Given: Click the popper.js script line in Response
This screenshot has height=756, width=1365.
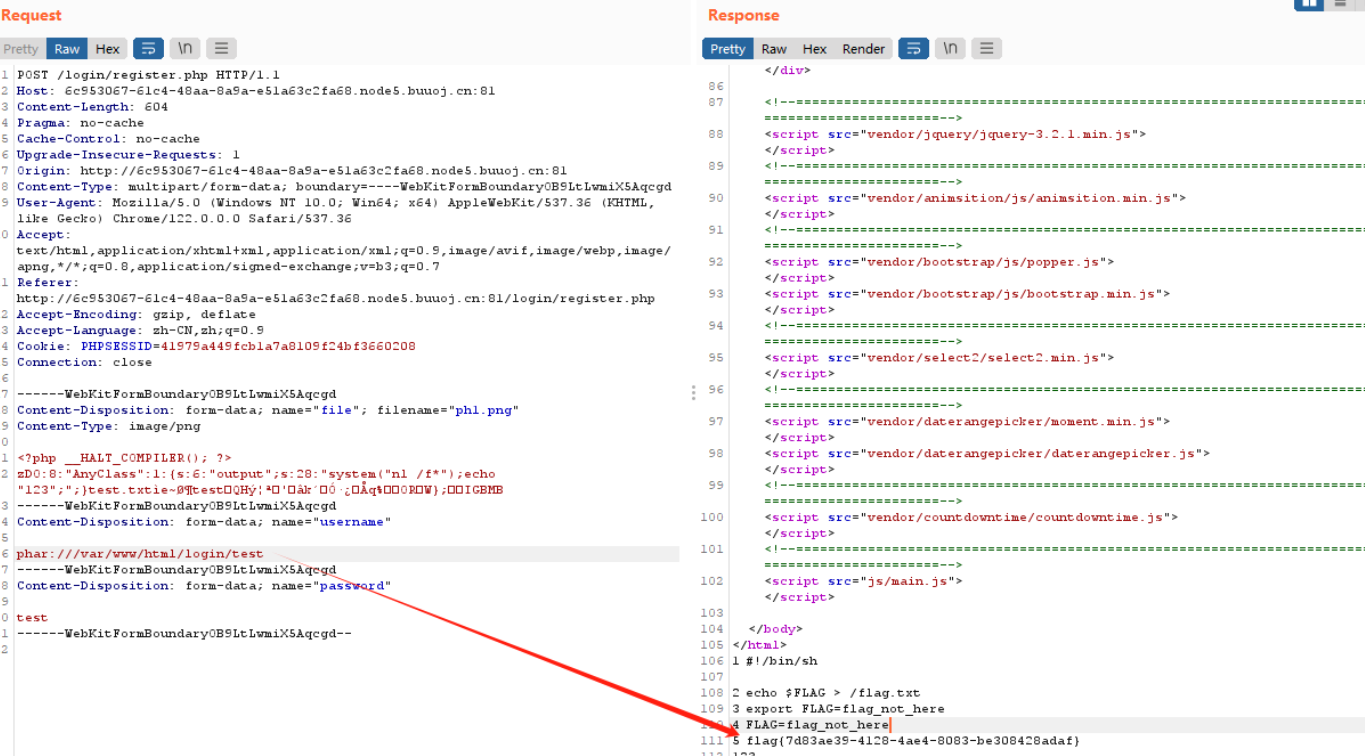Looking at the screenshot, I should (x=939, y=262).
